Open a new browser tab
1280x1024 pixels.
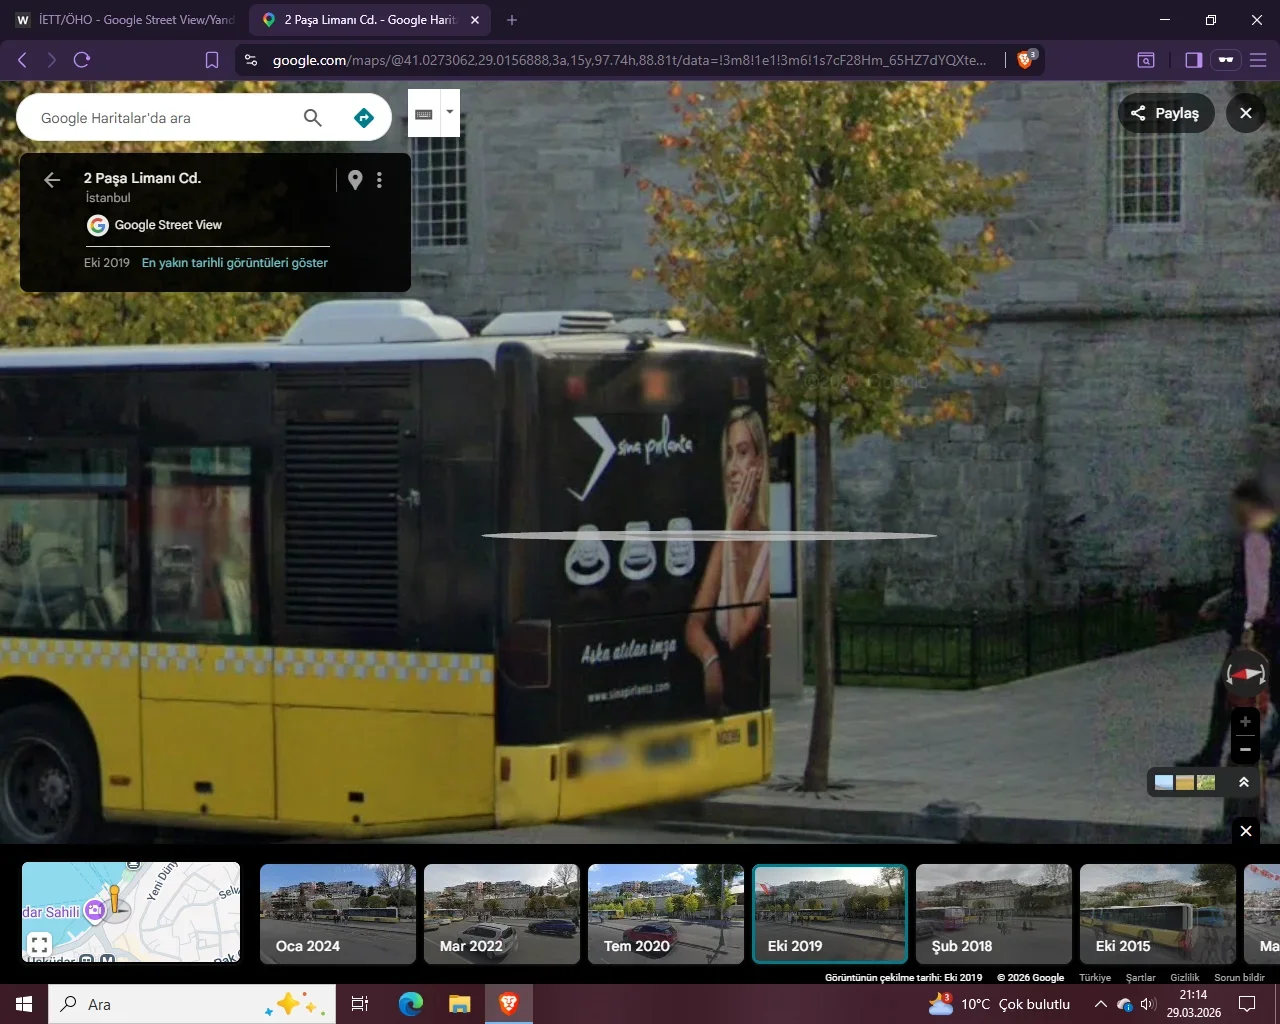(x=512, y=20)
